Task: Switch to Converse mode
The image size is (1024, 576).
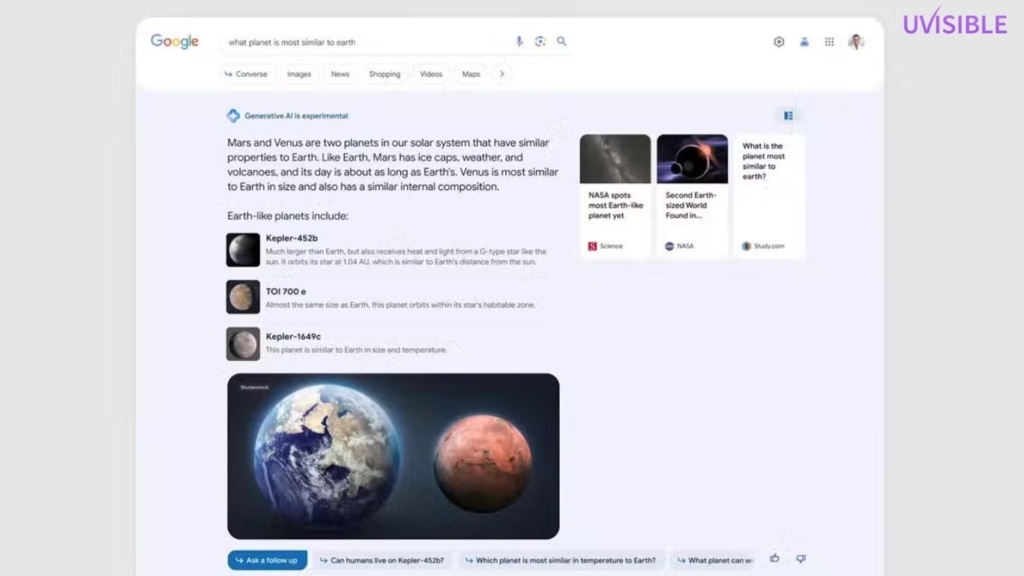Action: click(246, 74)
